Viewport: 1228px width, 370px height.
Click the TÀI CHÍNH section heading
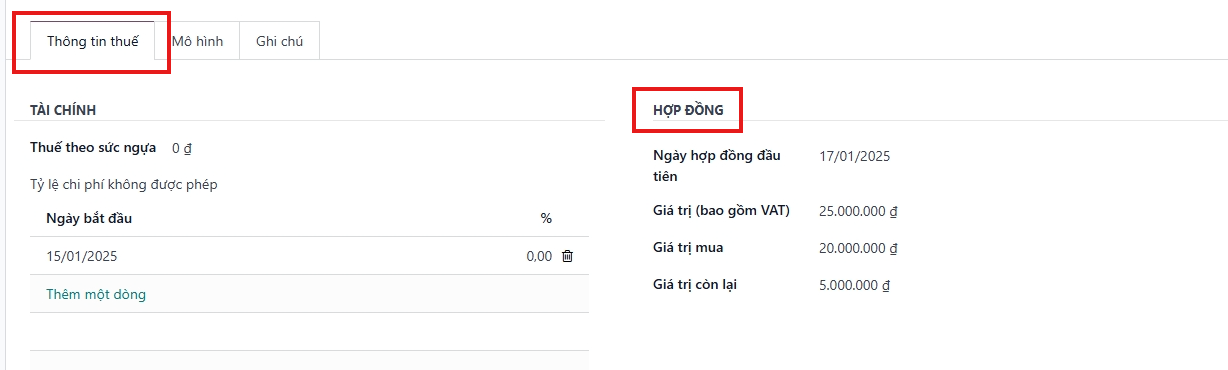tap(63, 109)
